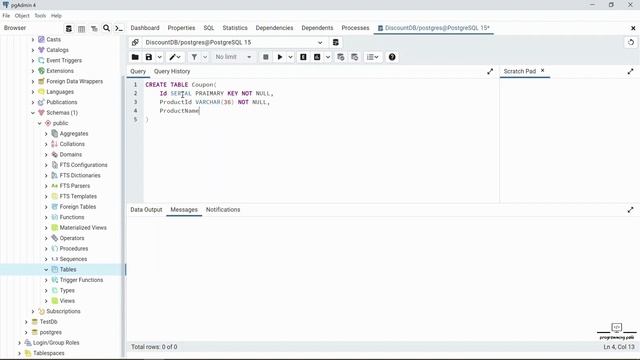Expand the Extensions tree node
Viewport: 640px width, 360px height.
33,71
